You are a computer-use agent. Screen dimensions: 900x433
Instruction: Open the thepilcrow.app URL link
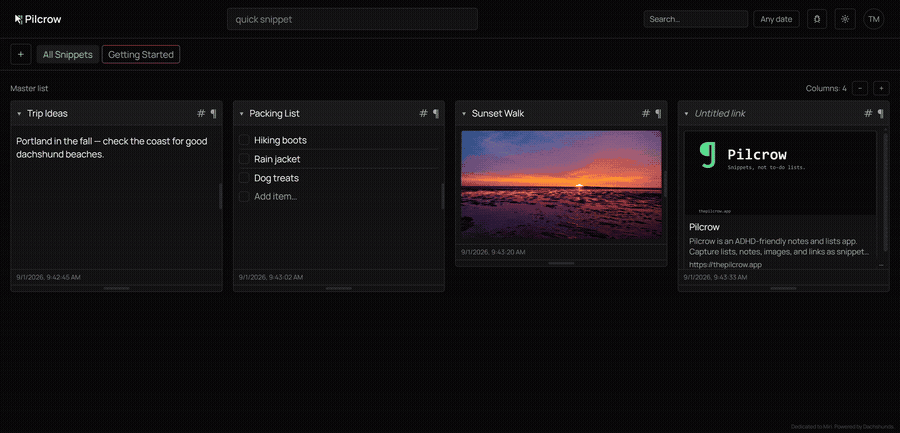726,265
